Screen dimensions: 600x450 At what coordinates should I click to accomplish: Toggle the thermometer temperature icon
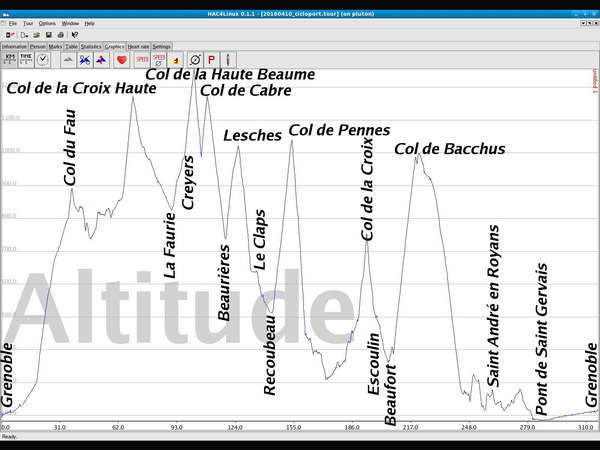pyautogui.click(x=228, y=60)
